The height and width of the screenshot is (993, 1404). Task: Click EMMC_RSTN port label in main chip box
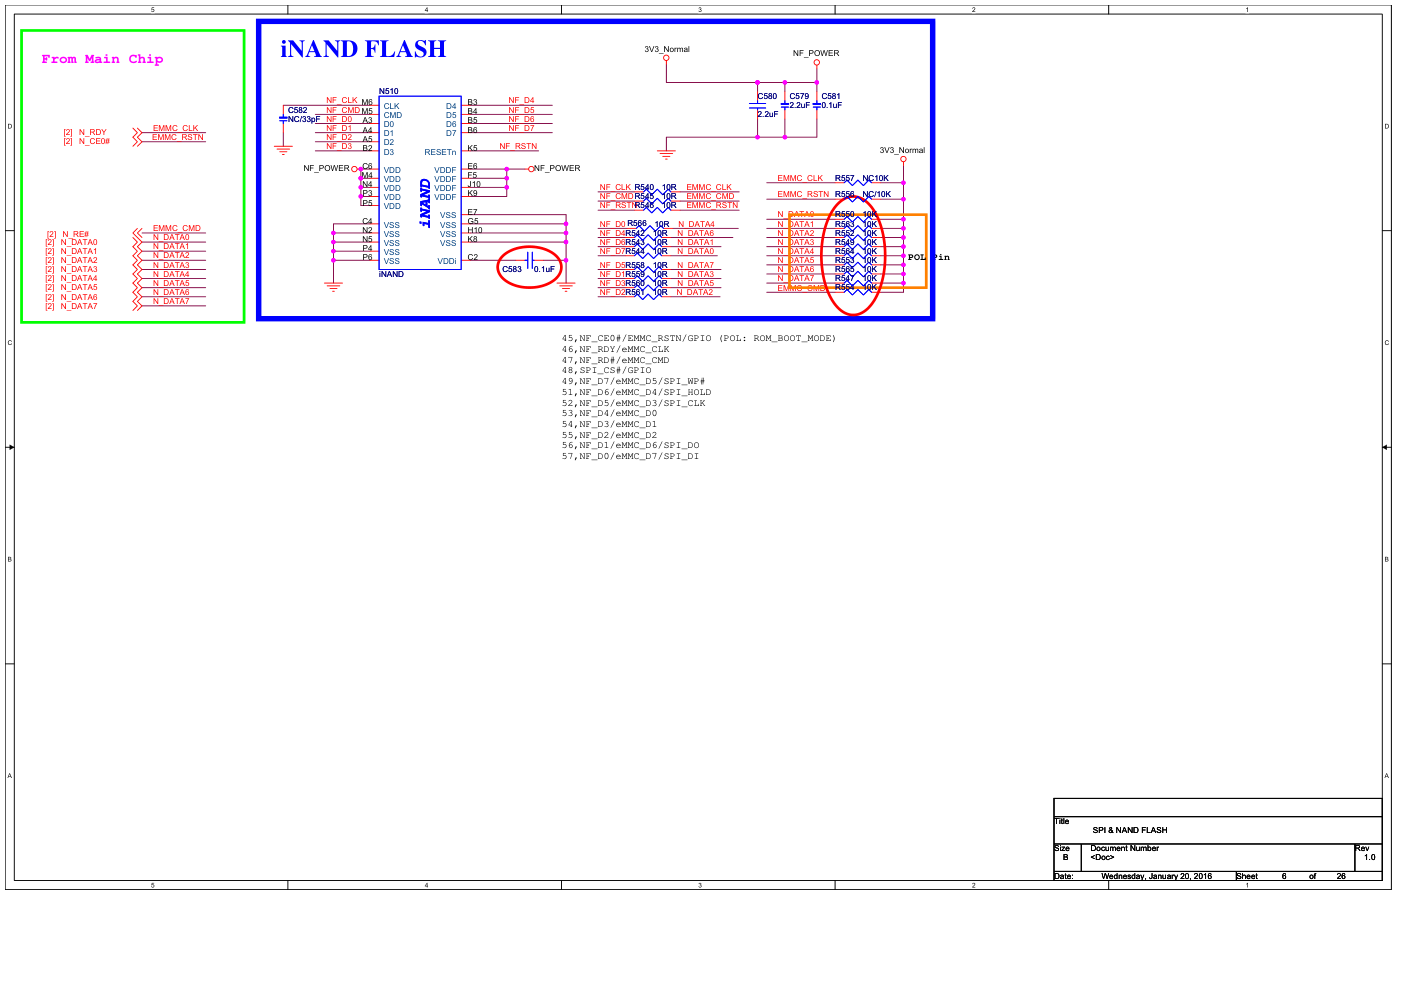[x=178, y=137]
